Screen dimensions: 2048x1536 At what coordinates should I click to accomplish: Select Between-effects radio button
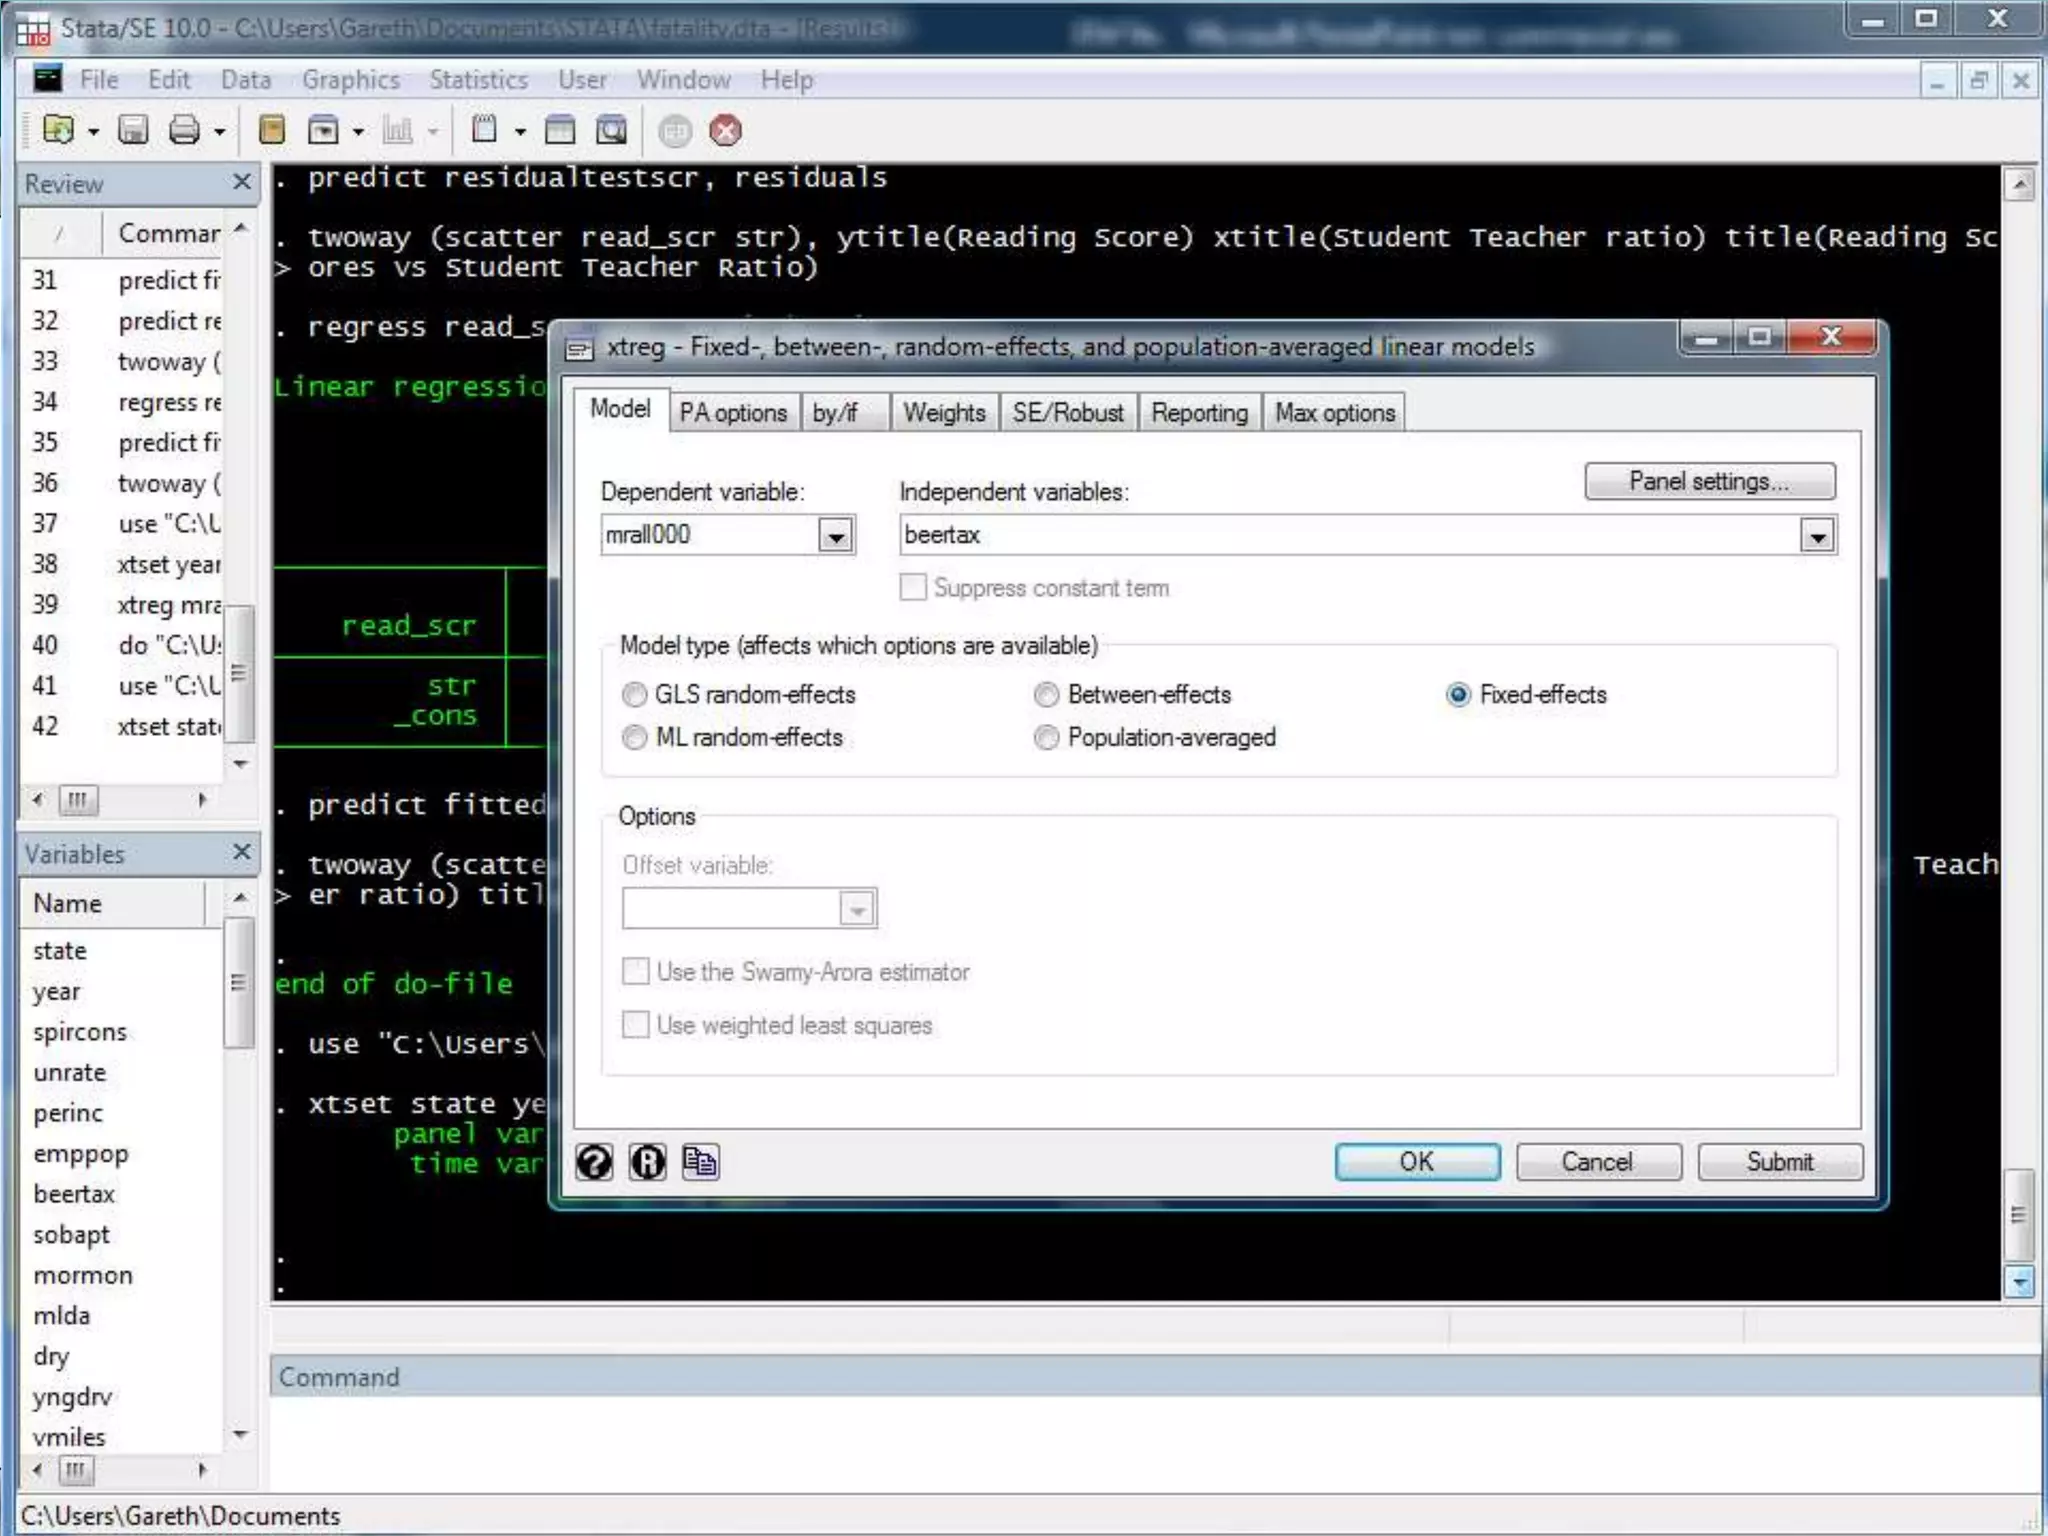1047,694
